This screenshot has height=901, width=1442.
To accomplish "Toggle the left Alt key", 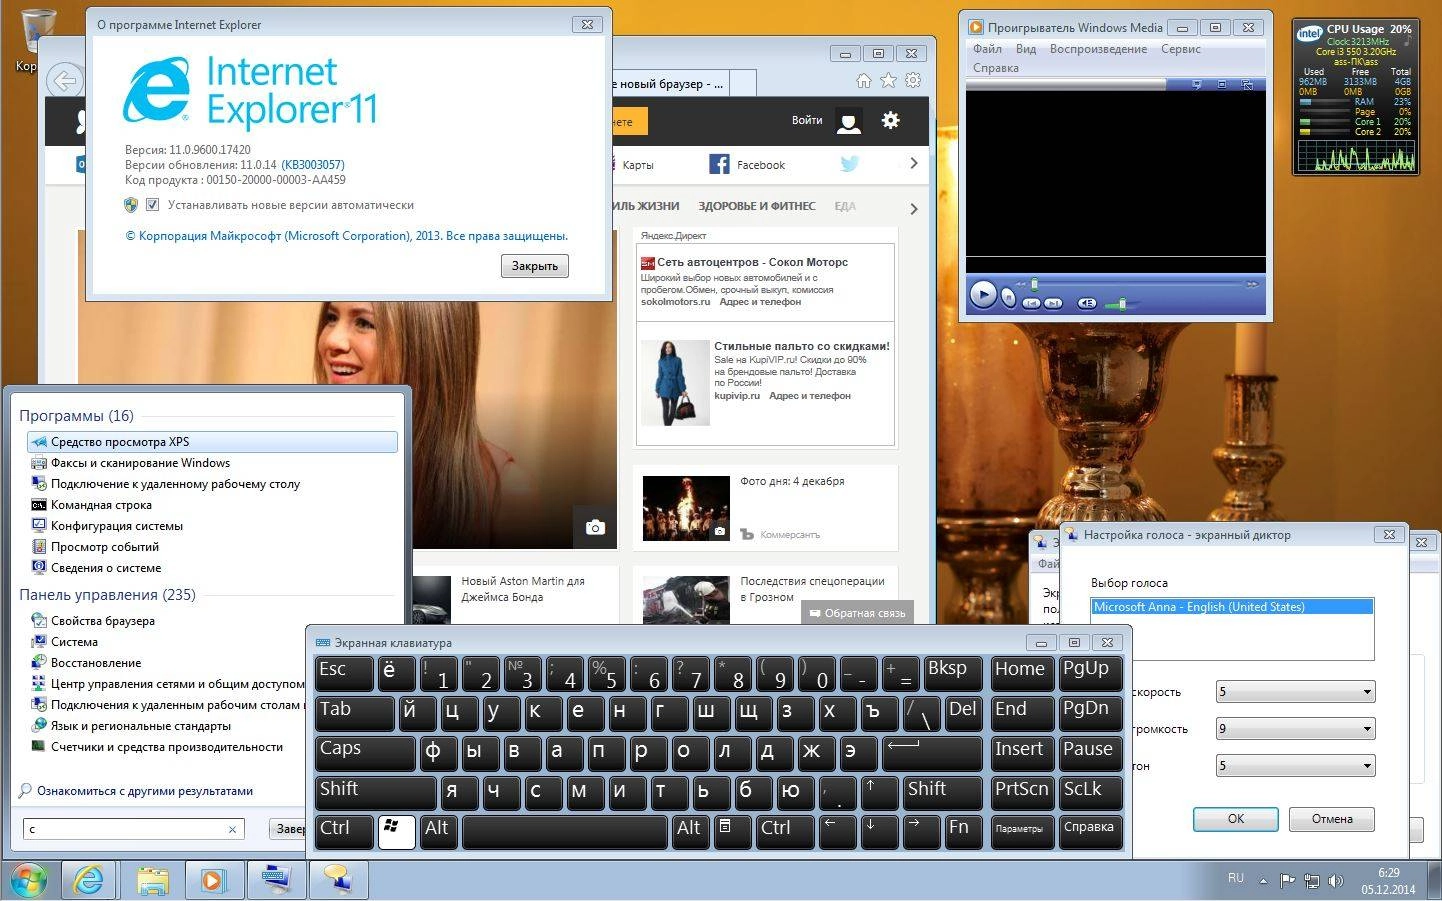I will 438,831.
